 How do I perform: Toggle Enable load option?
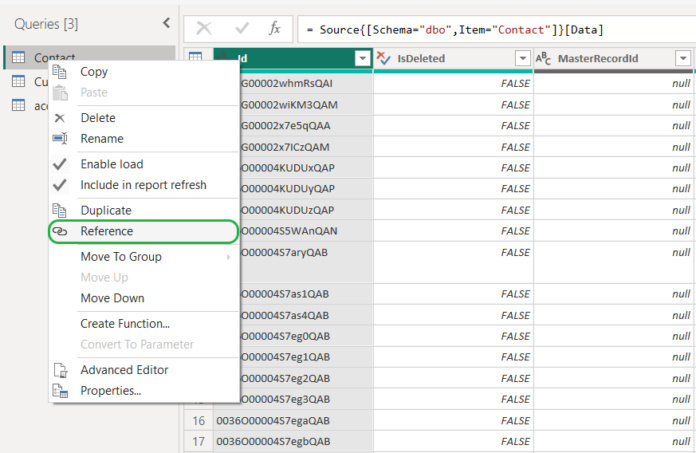click(x=111, y=164)
